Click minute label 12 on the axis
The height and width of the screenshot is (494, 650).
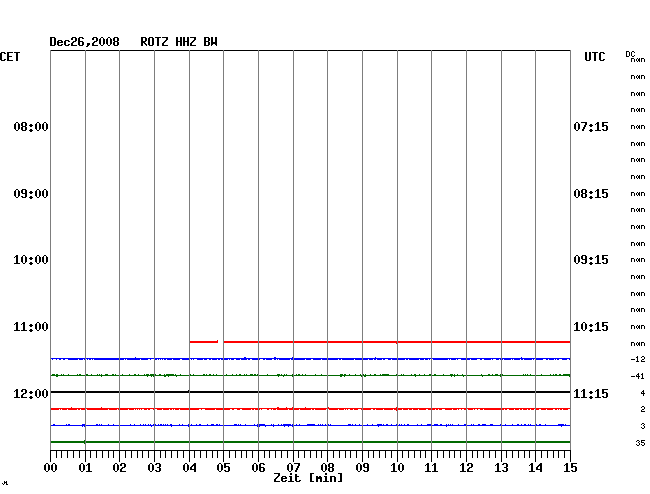(466, 467)
